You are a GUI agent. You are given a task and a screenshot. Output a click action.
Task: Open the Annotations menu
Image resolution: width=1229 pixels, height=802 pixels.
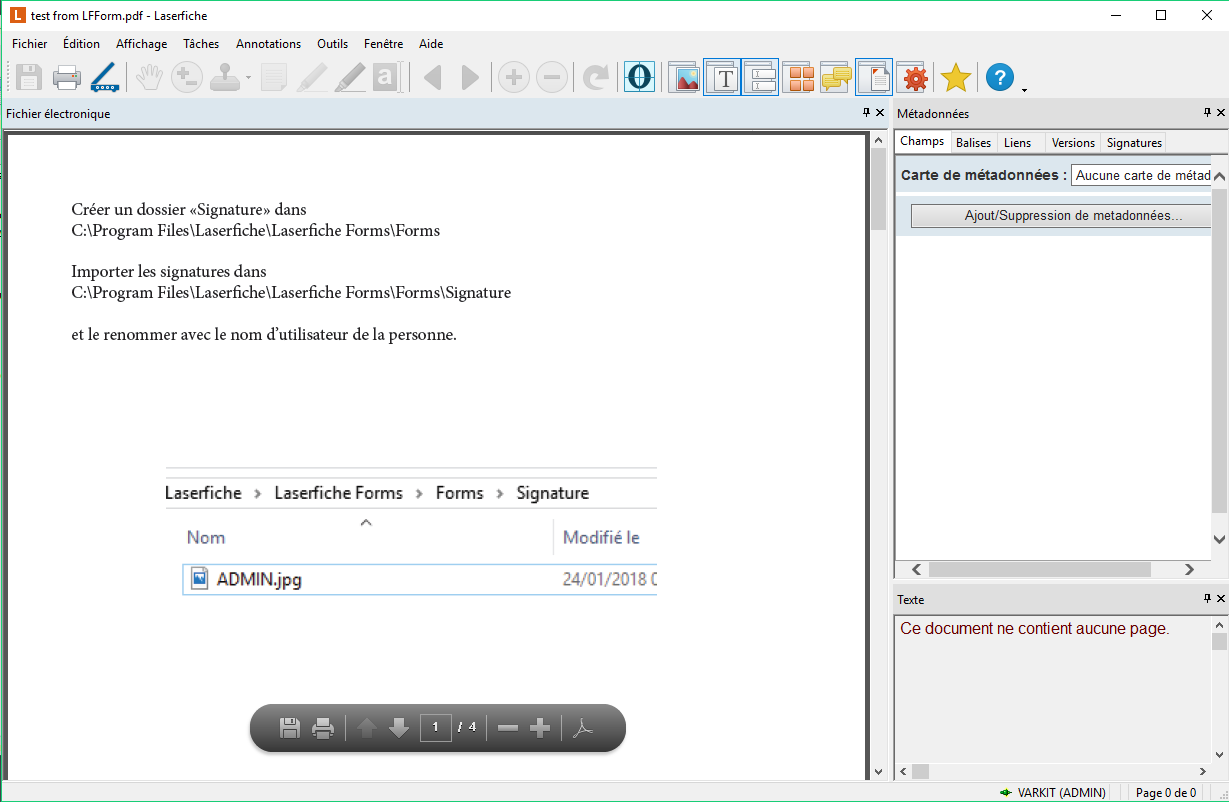pyautogui.click(x=268, y=44)
